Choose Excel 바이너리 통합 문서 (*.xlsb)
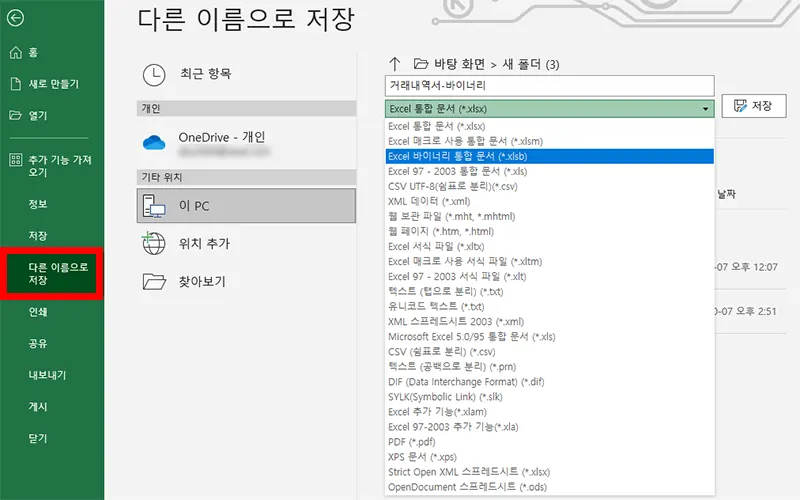This screenshot has width=800, height=500. click(x=549, y=156)
